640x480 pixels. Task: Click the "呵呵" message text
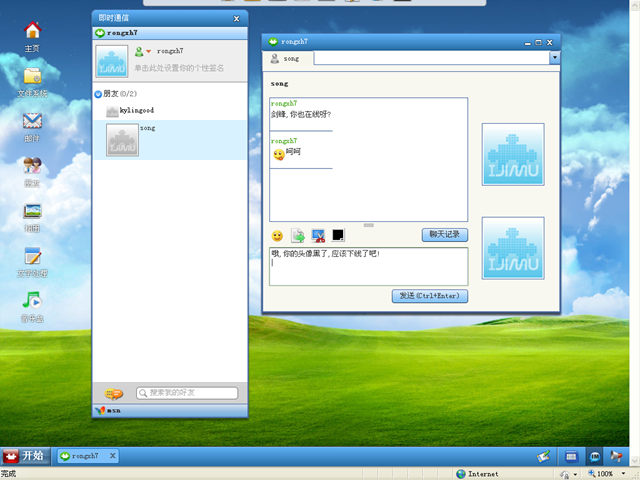pos(293,152)
